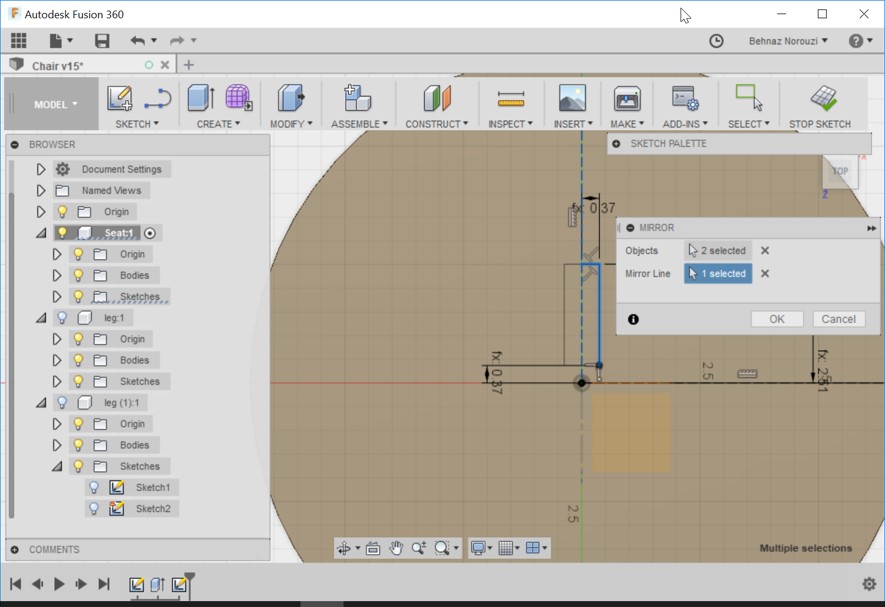This screenshot has width=885, height=607.
Task: Click the timeline Play button
Action: point(59,584)
